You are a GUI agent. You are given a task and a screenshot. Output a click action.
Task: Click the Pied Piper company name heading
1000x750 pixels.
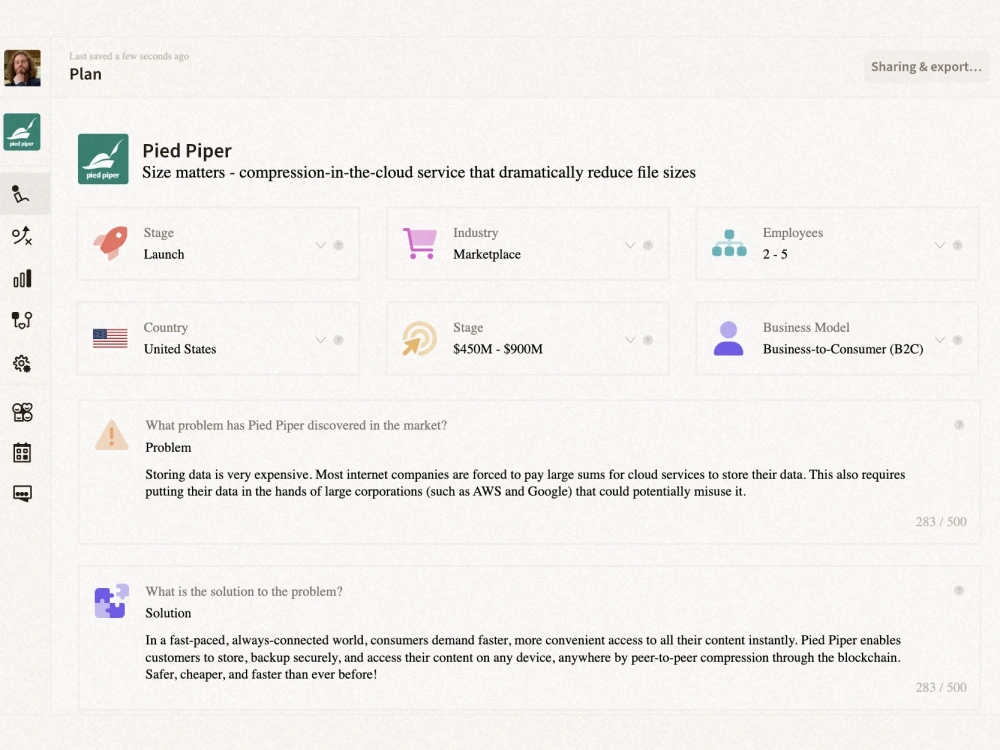click(x=187, y=151)
